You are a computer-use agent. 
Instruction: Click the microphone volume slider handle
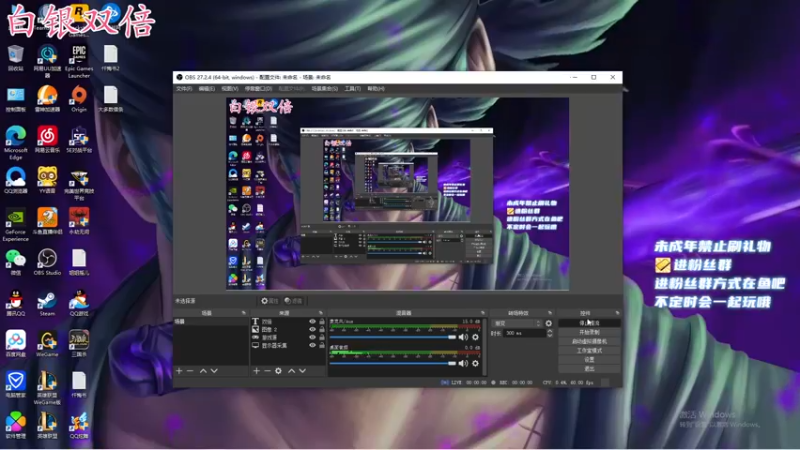452,337
